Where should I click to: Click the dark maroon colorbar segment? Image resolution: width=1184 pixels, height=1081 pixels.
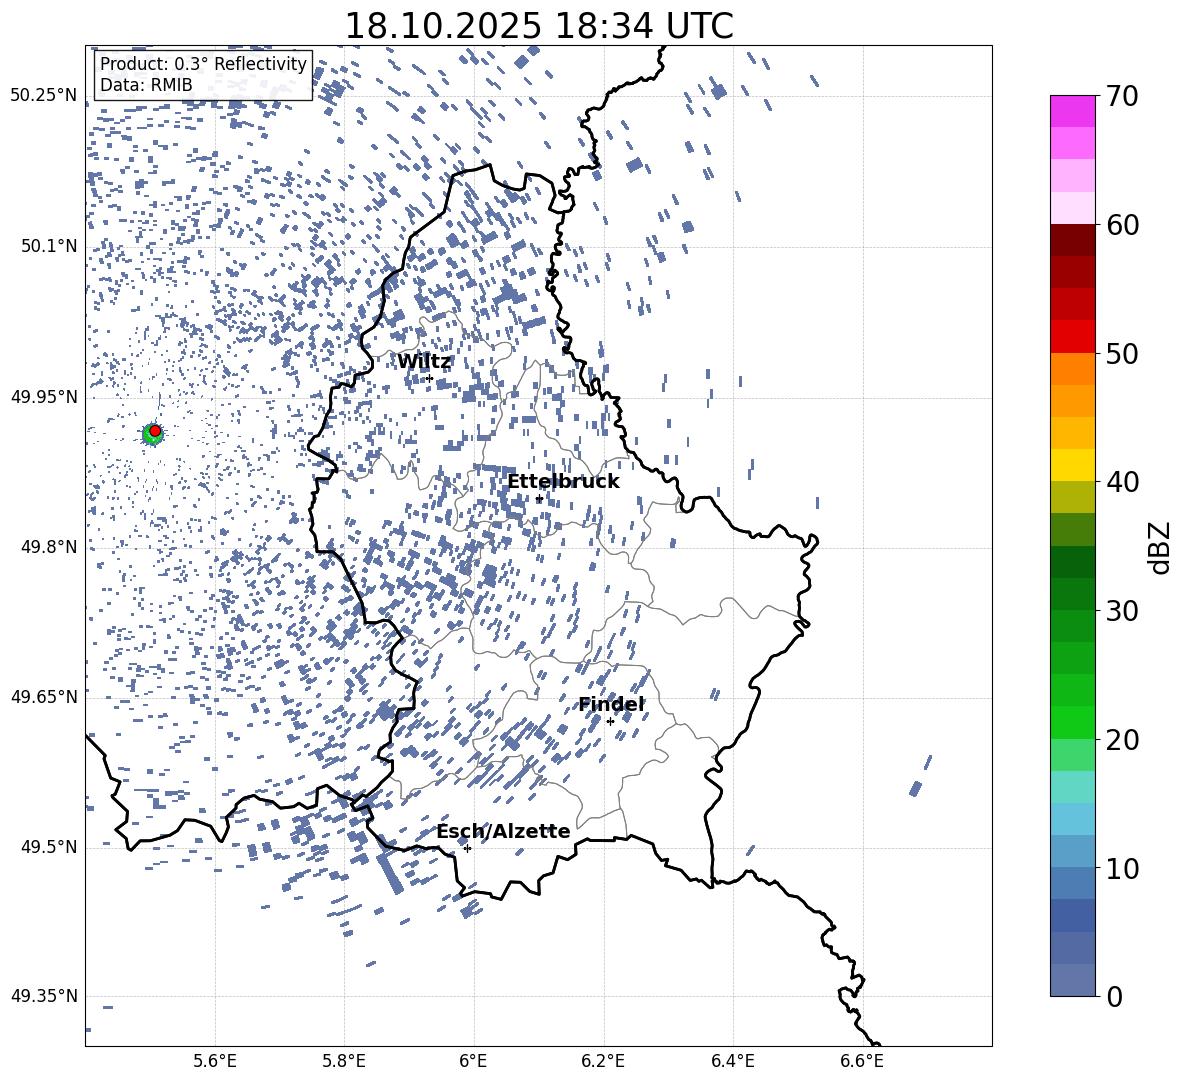1073,240
